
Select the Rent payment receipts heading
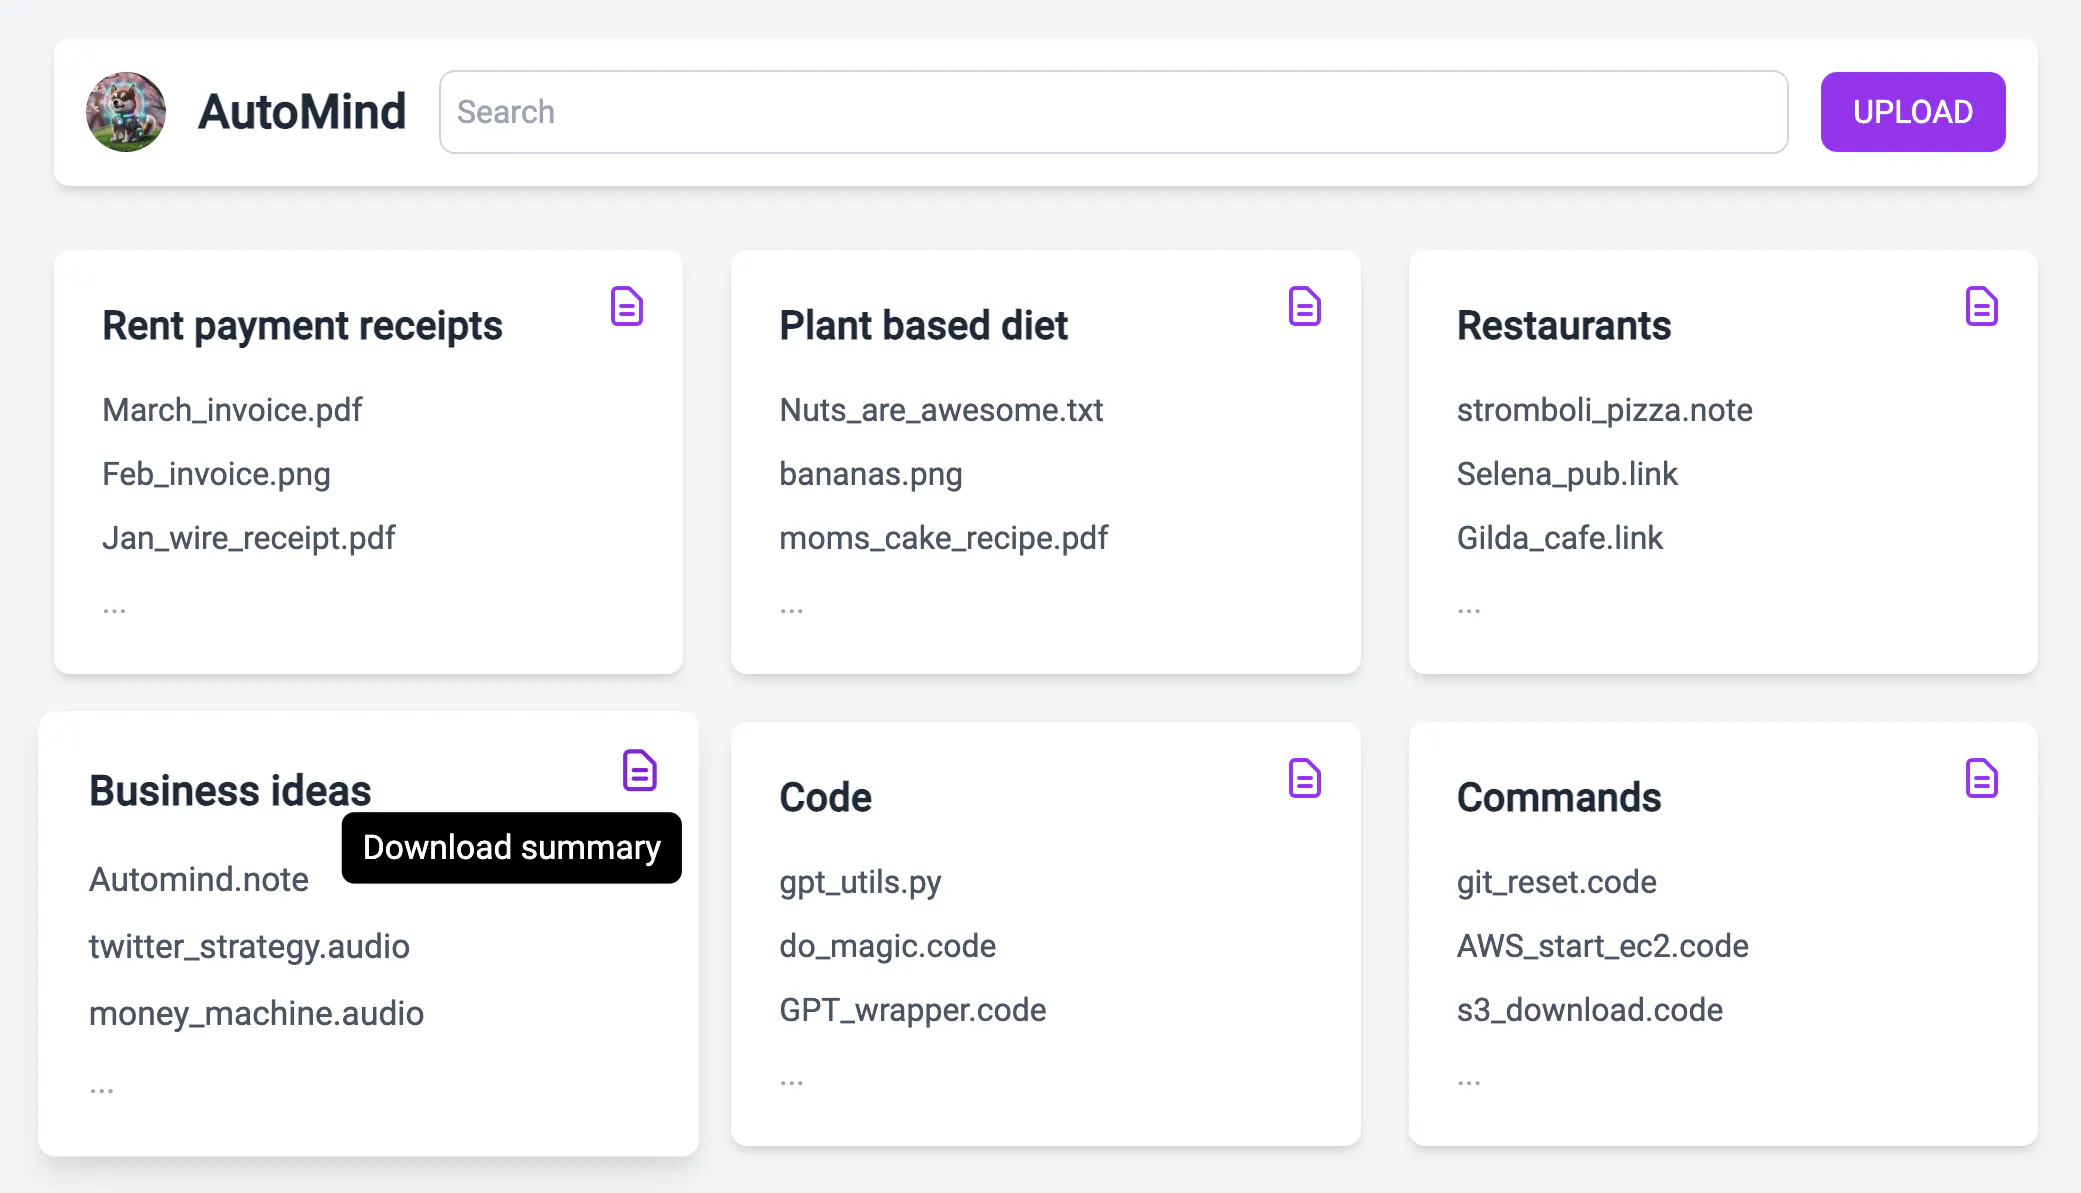[302, 326]
